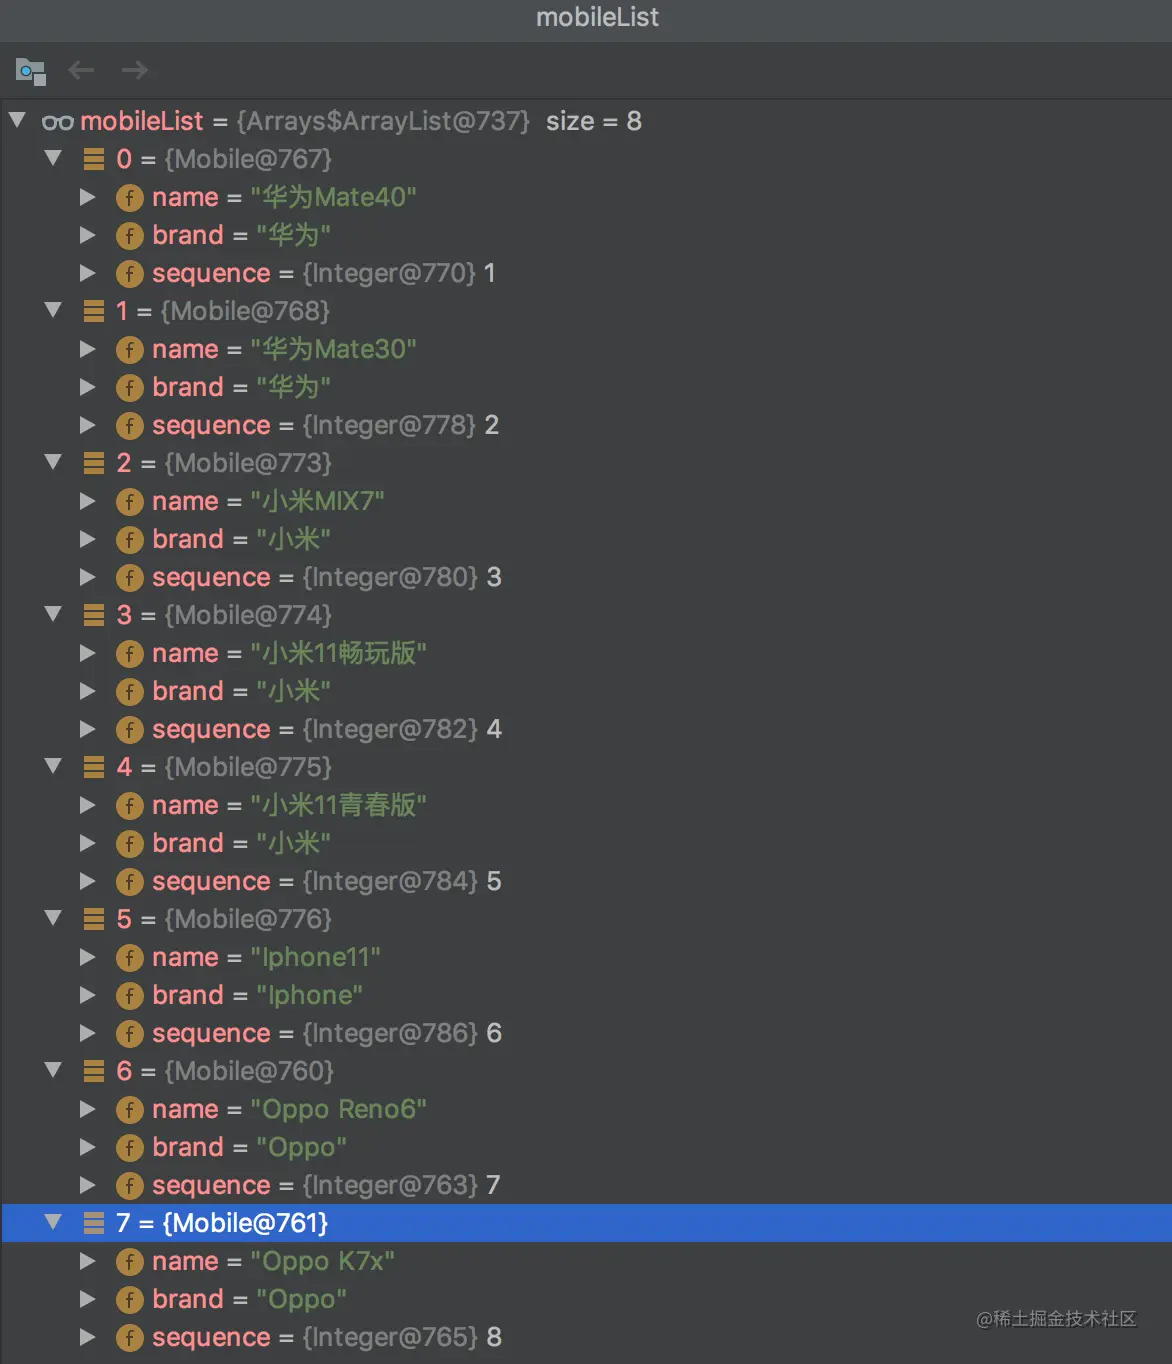Click field icon of sequence Integer@765
1172x1364 pixels.
pos(130,1338)
